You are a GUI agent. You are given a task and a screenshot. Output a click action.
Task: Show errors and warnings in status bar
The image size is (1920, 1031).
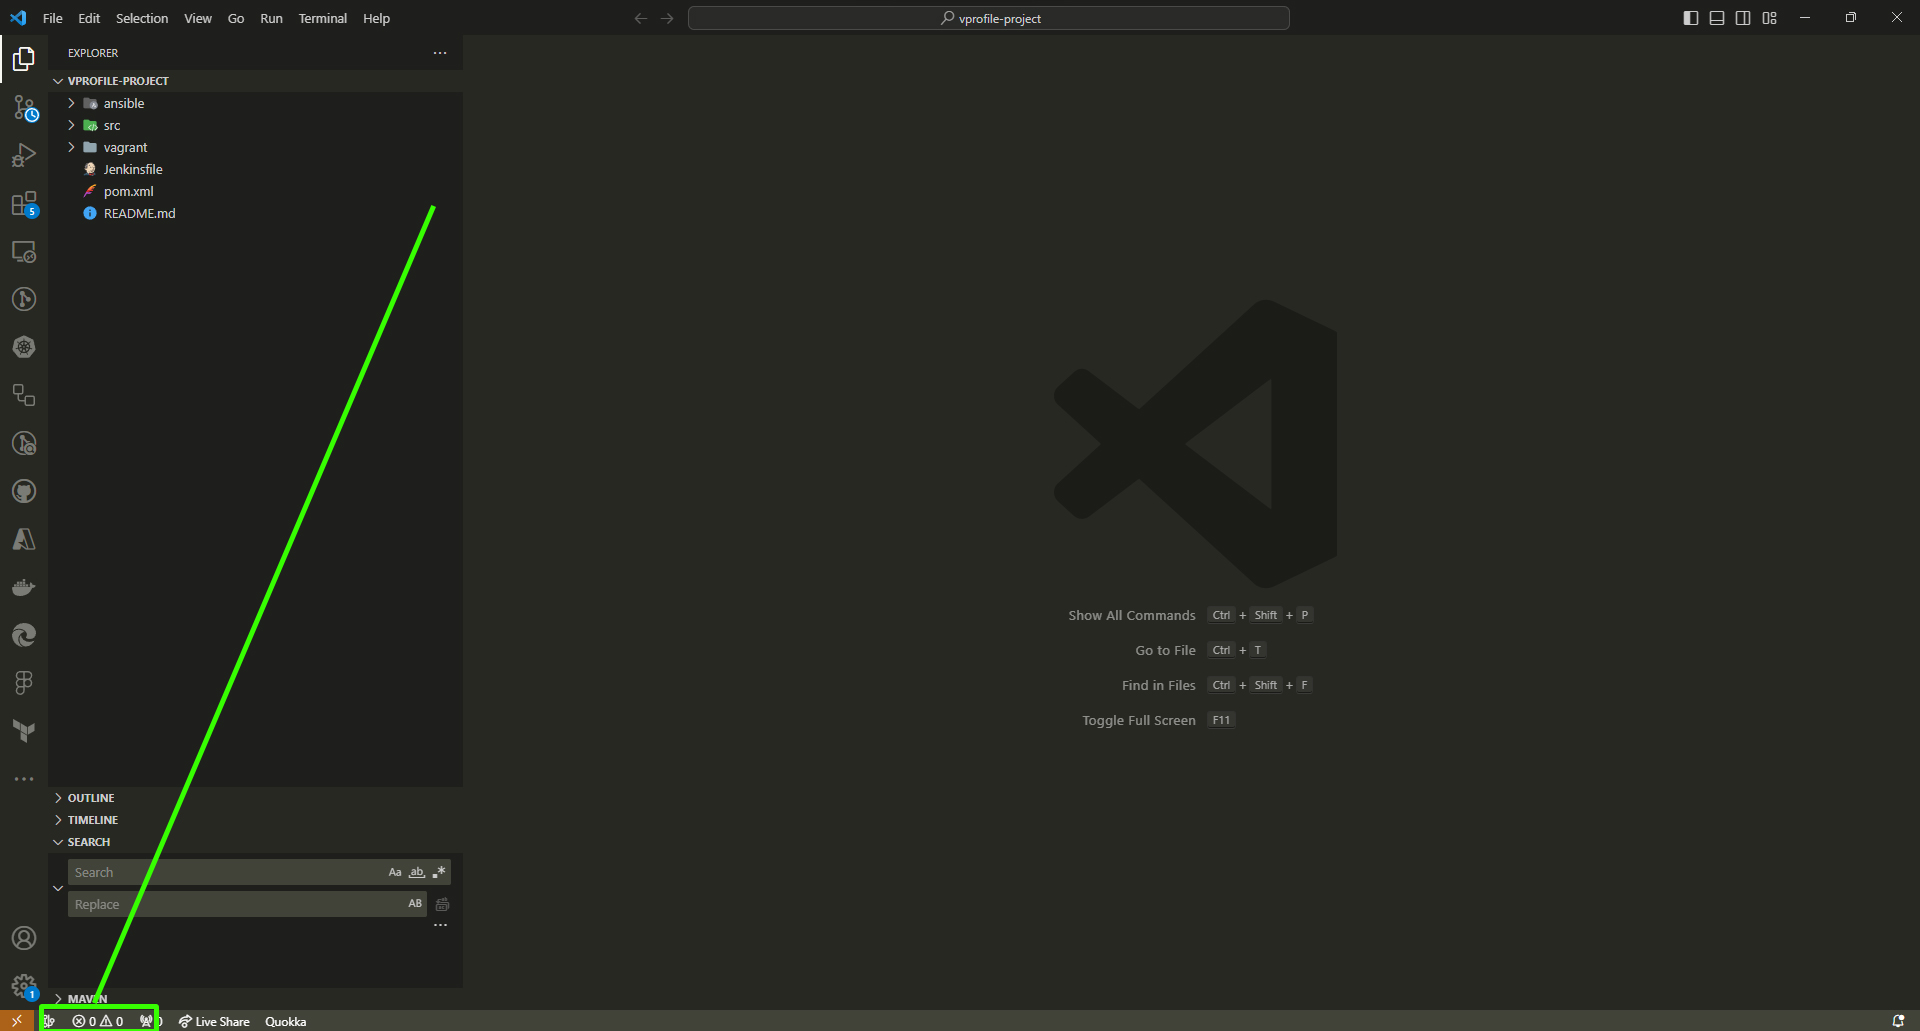click(x=98, y=1021)
